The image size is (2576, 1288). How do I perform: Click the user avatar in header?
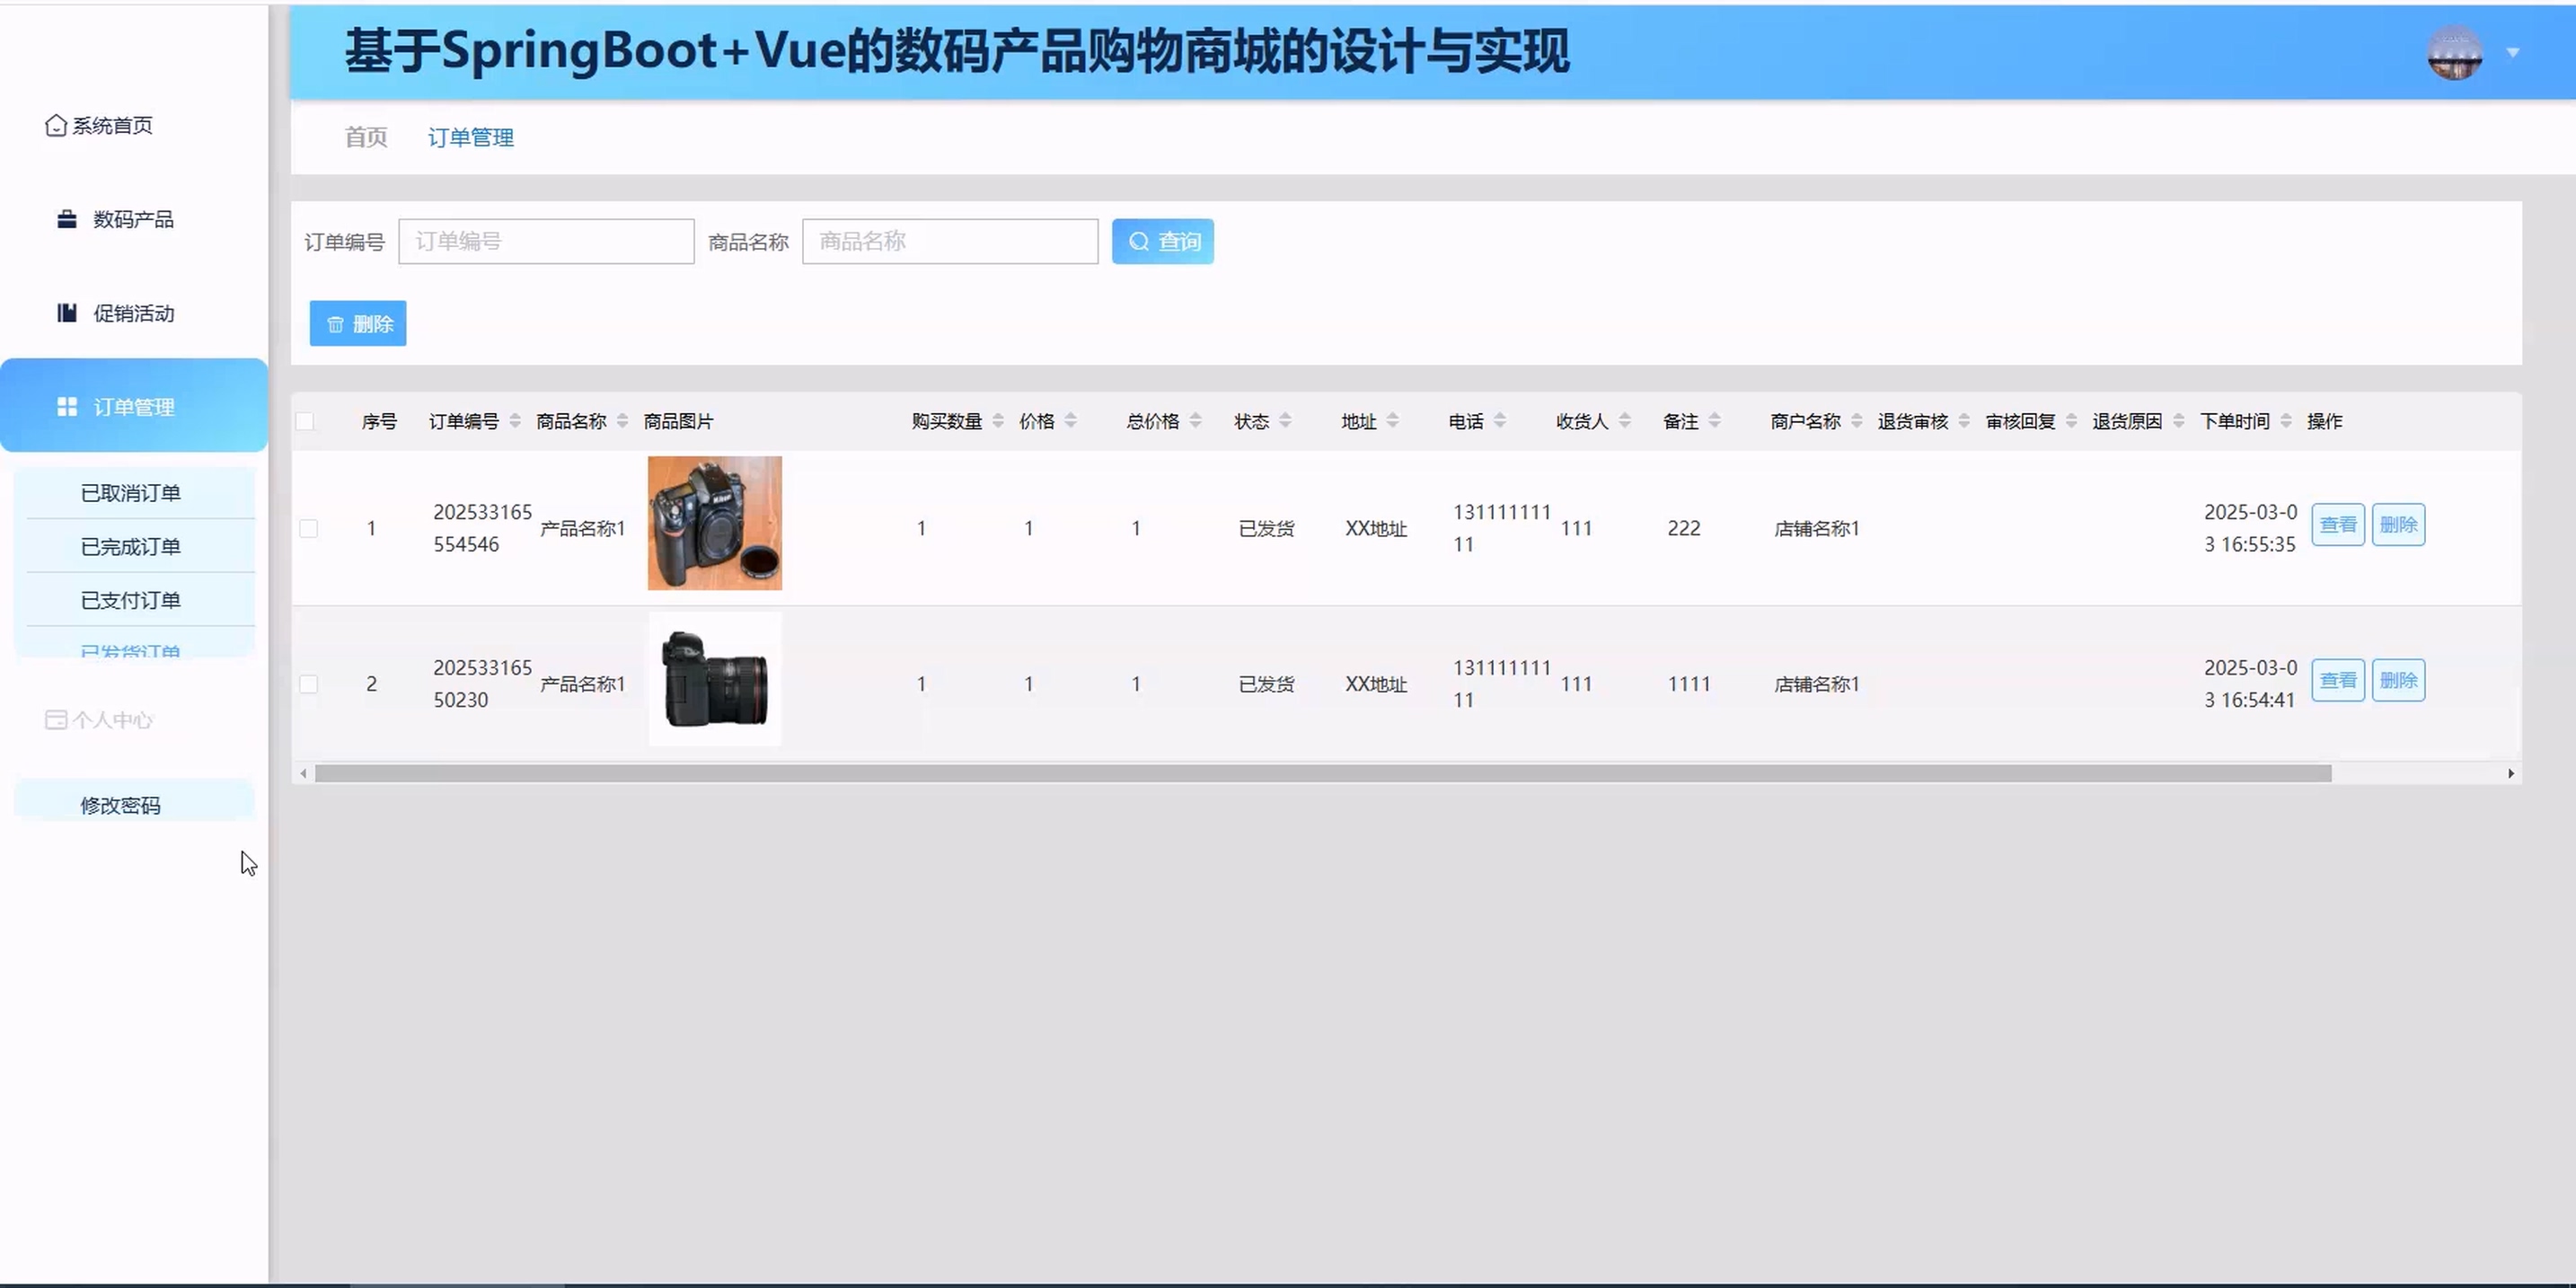coord(2454,52)
